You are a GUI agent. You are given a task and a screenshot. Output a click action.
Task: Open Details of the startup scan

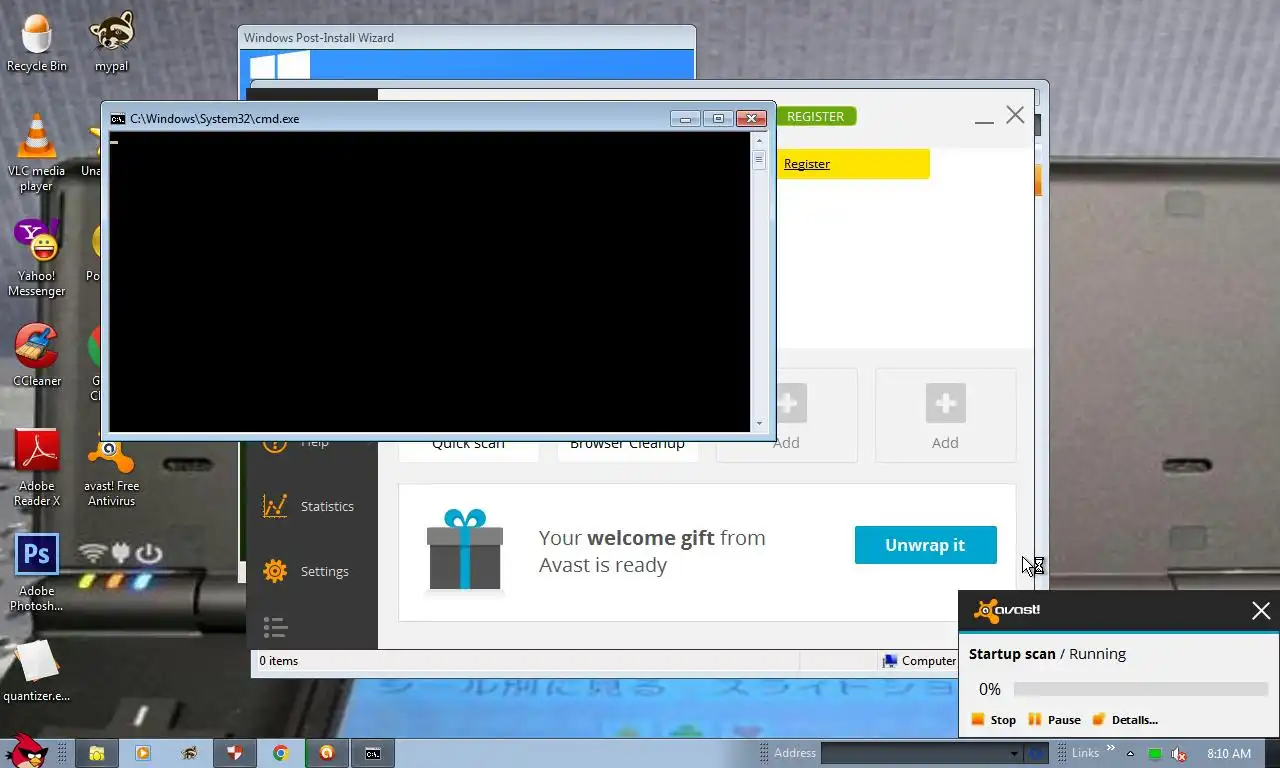[x=1125, y=720]
